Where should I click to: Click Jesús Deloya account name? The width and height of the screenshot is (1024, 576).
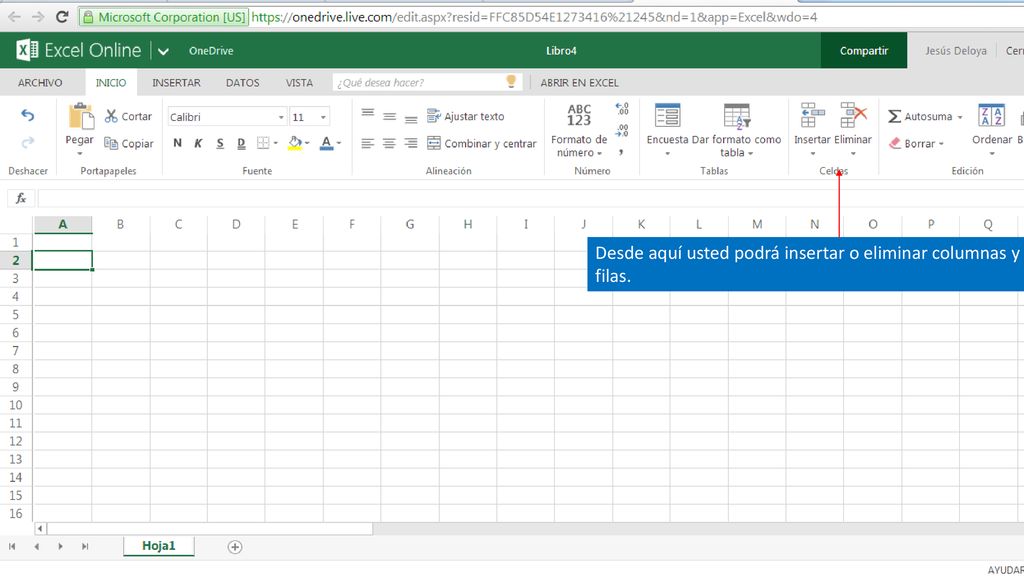(x=955, y=50)
